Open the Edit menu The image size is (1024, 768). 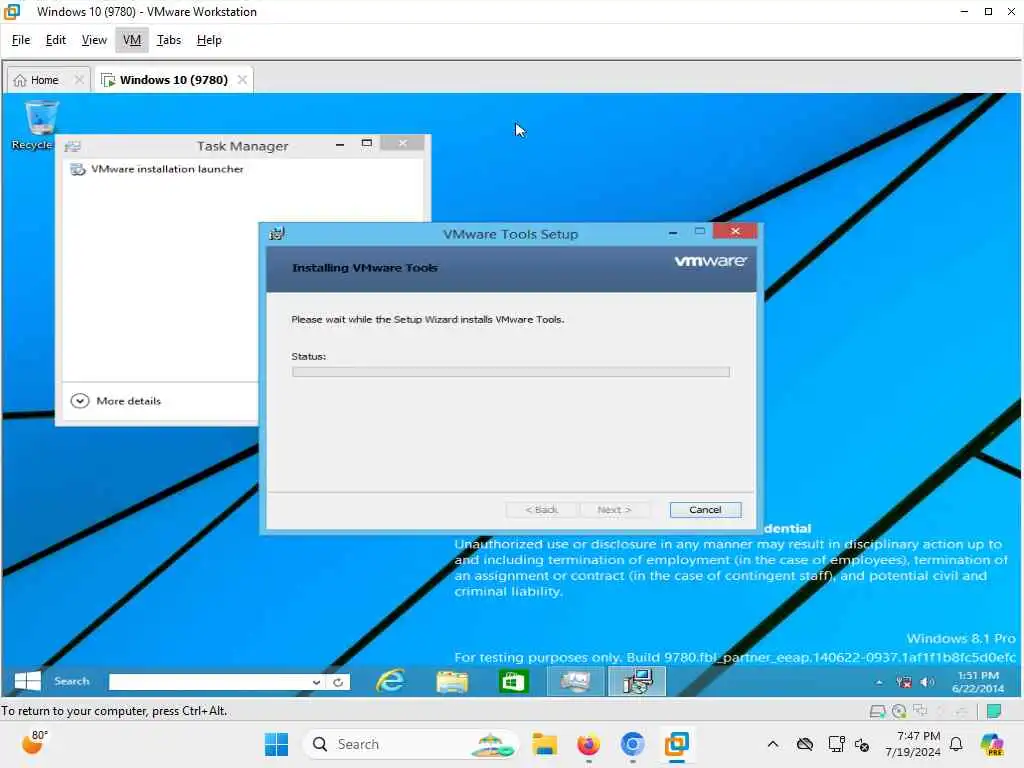tap(56, 40)
